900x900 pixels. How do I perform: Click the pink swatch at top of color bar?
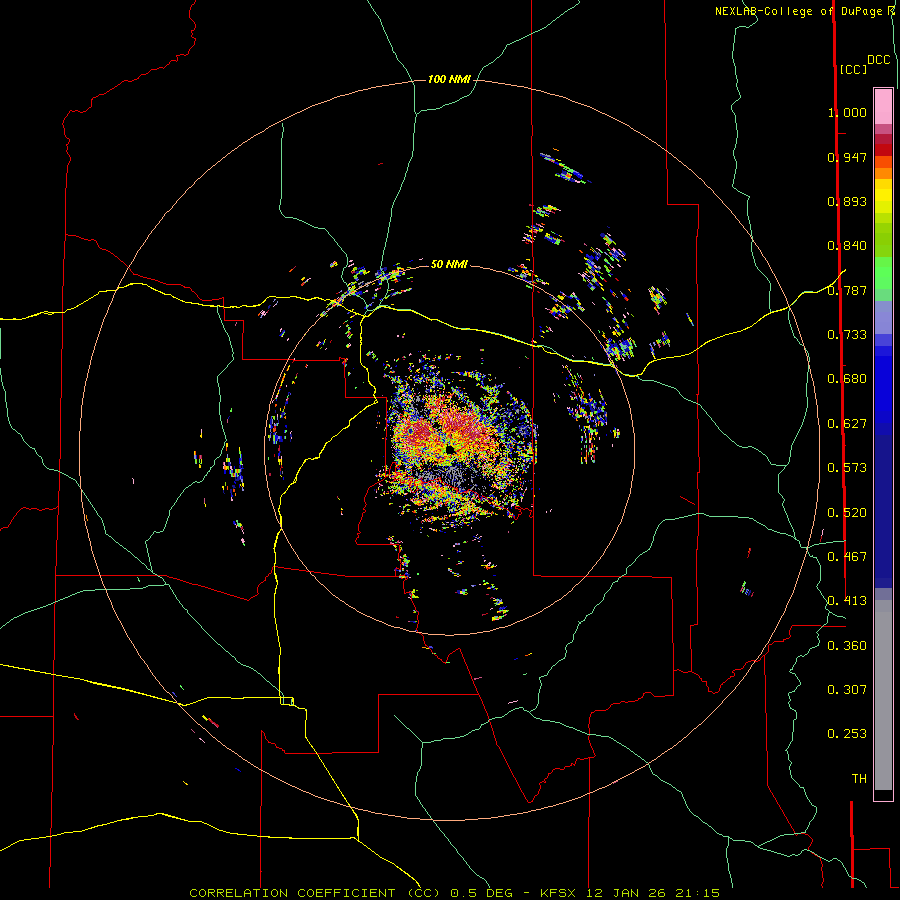pos(883,107)
